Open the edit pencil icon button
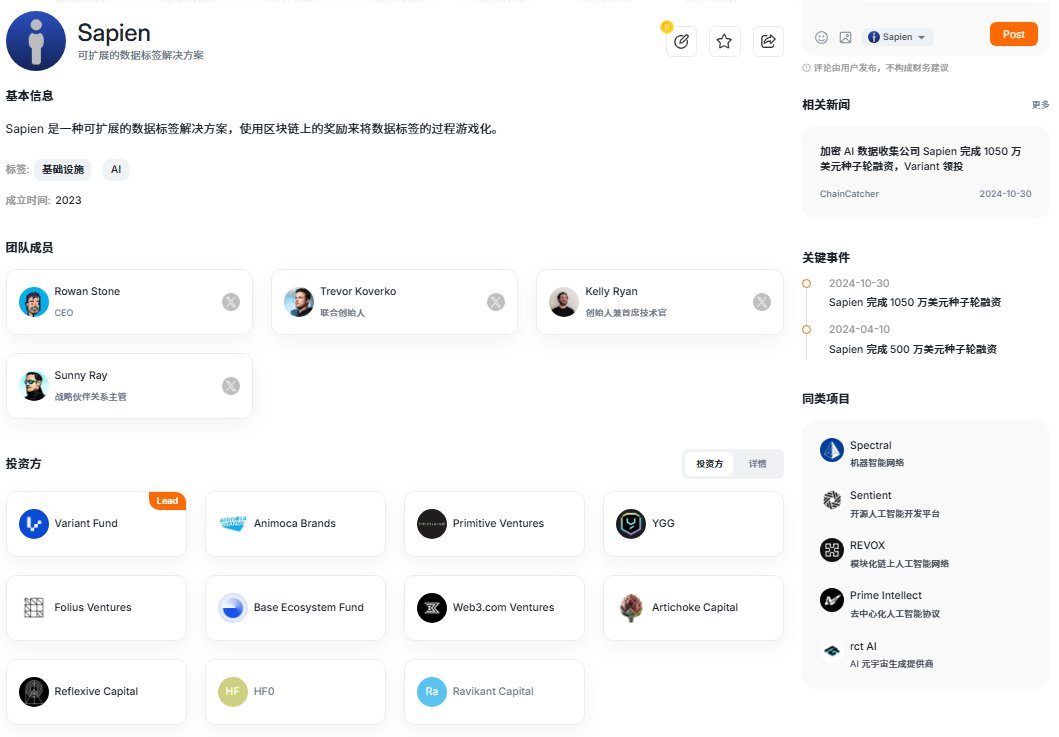The width and height of the screenshot is (1059, 737). pos(681,42)
